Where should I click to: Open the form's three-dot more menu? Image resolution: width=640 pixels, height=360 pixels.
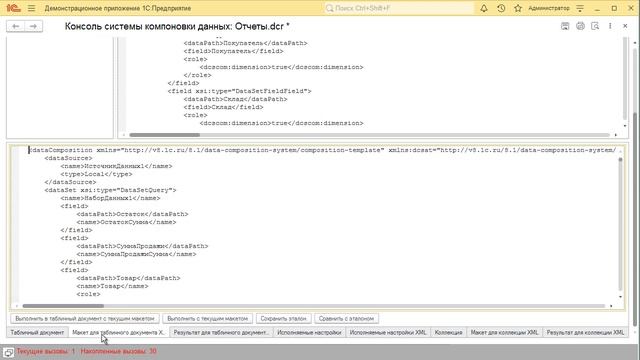click(x=610, y=26)
